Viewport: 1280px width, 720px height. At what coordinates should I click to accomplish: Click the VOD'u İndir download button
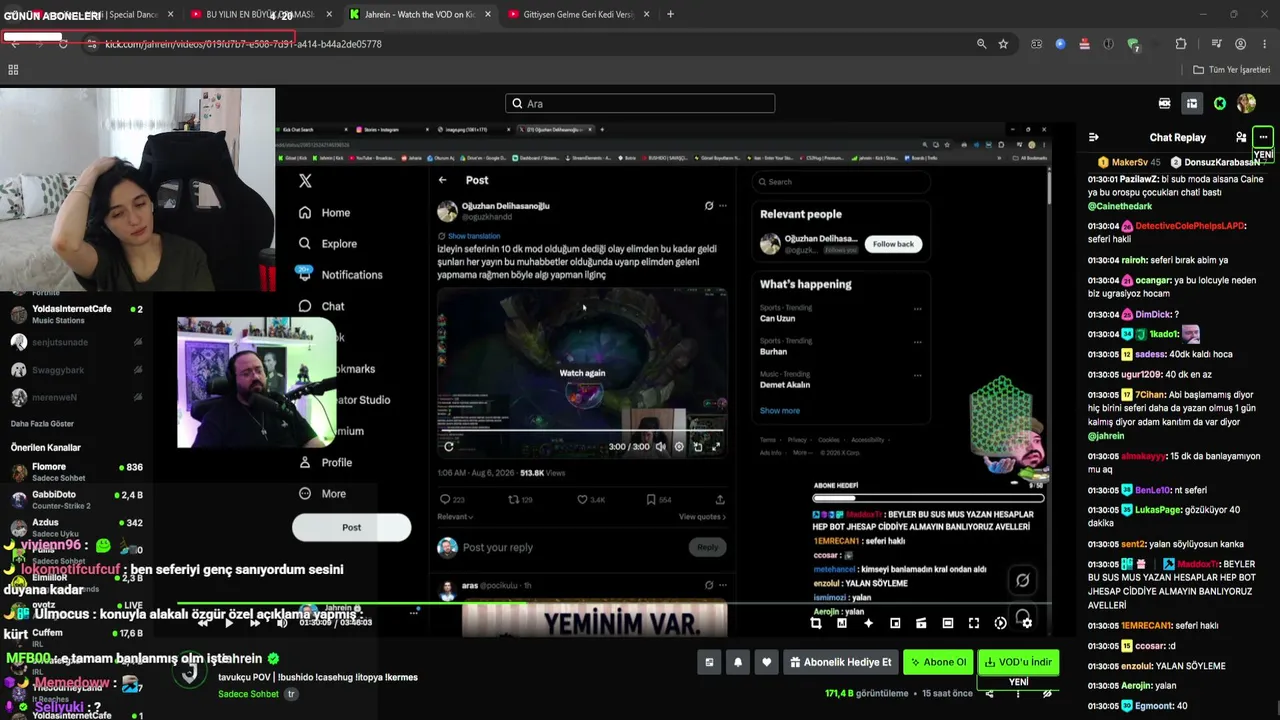(1018, 662)
